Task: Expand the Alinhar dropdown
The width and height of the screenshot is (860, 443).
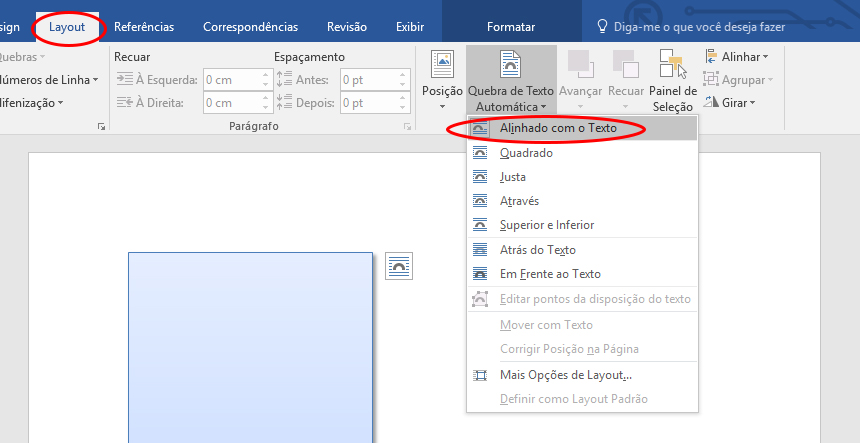Action: click(x=737, y=56)
